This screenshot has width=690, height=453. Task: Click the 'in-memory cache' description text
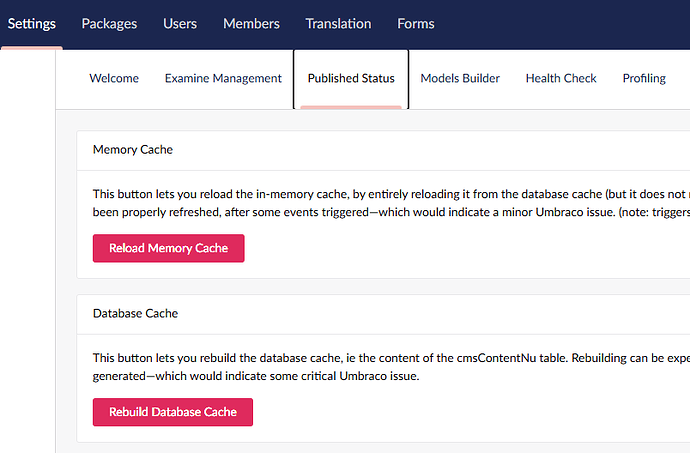point(302,194)
